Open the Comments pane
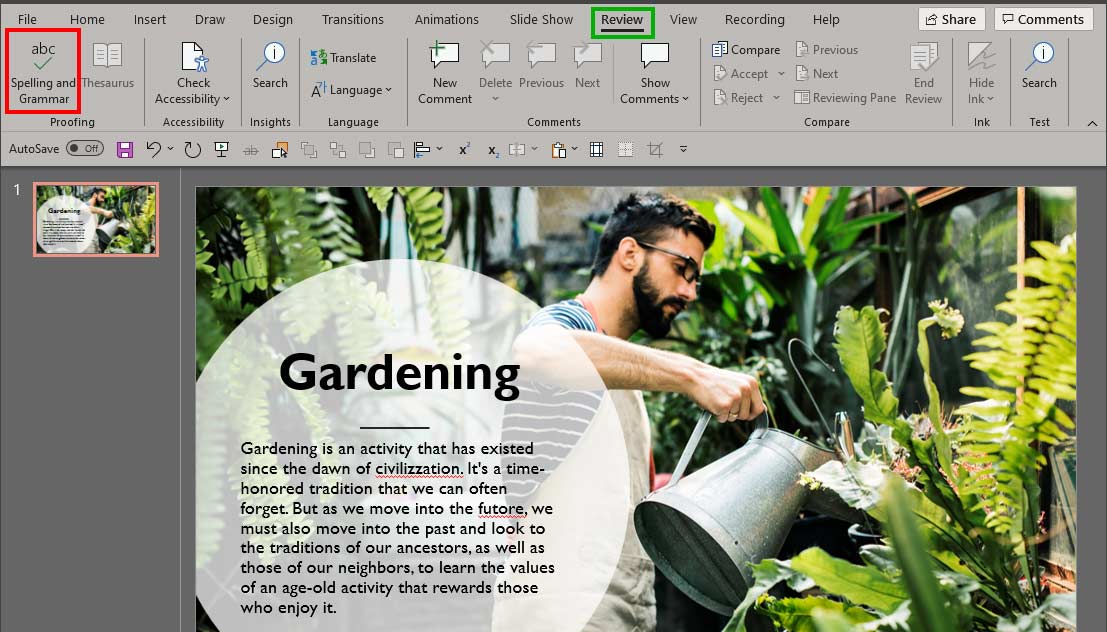The width and height of the screenshot is (1107, 632). pos(1043,18)
